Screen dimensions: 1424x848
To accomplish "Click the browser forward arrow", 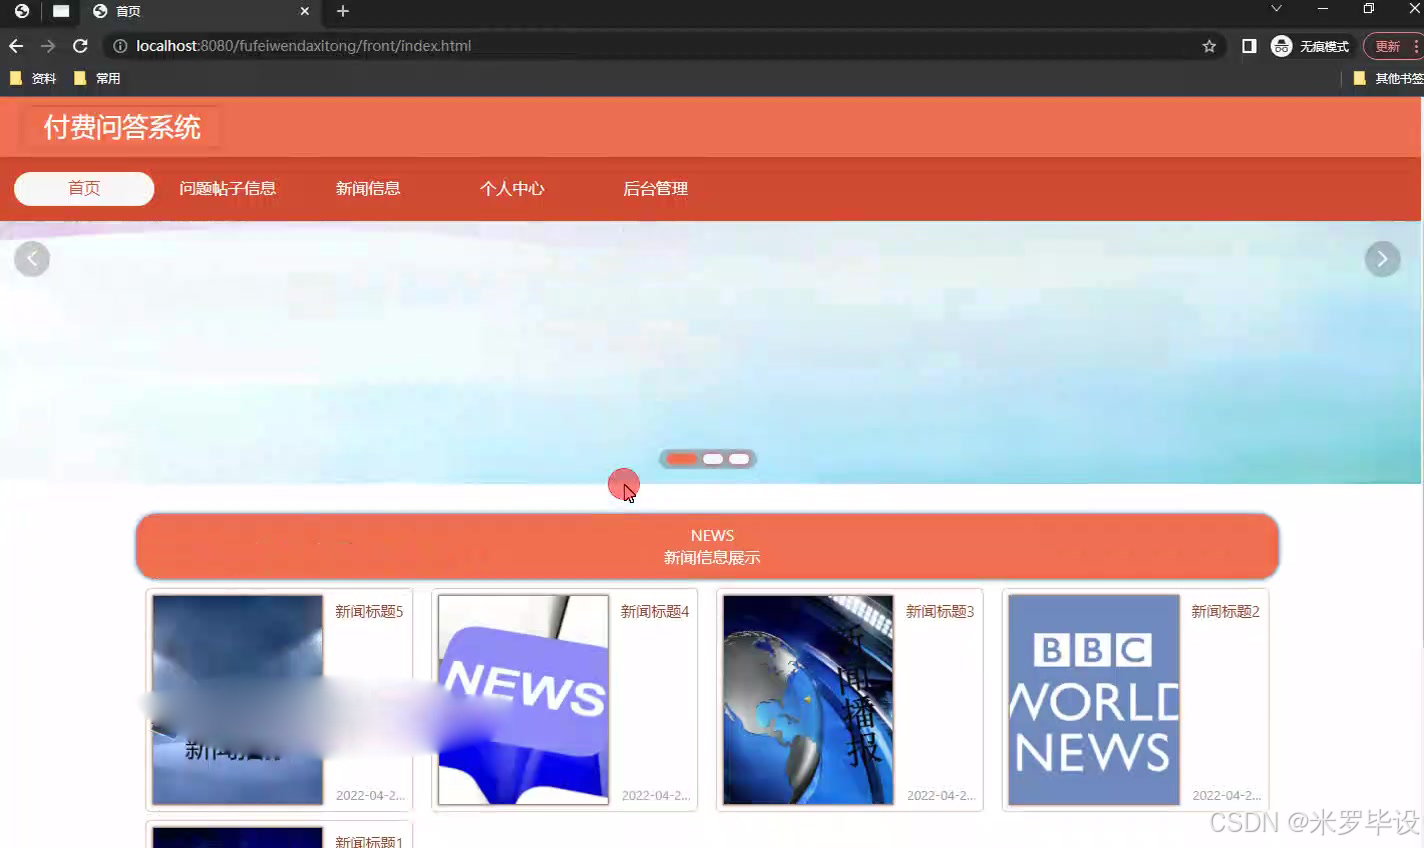I will coord(48,46).
